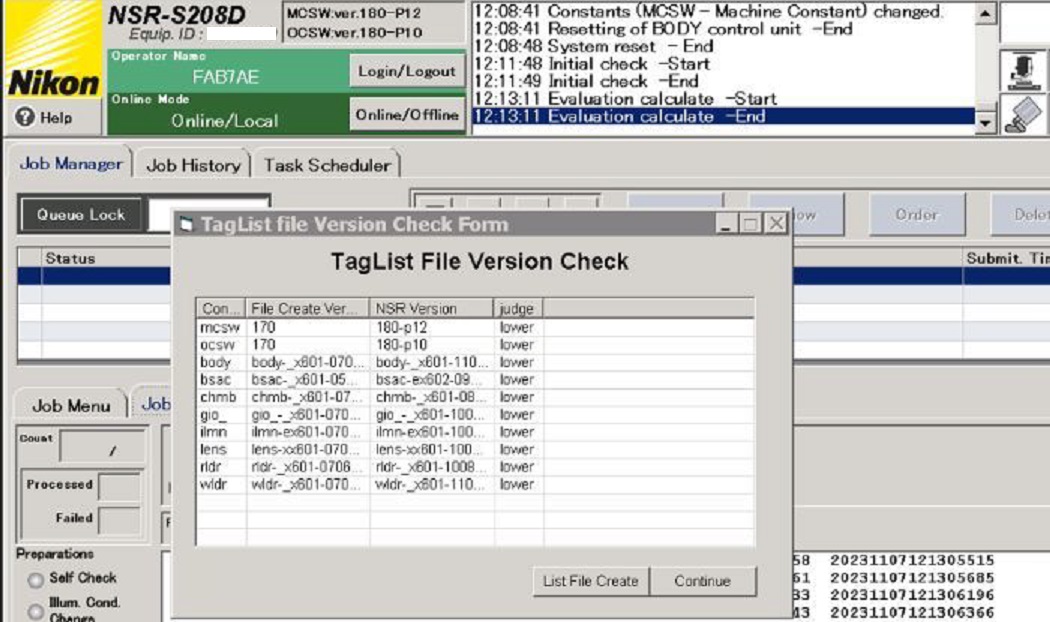Select the Job Menu tab

click(71, 406)
